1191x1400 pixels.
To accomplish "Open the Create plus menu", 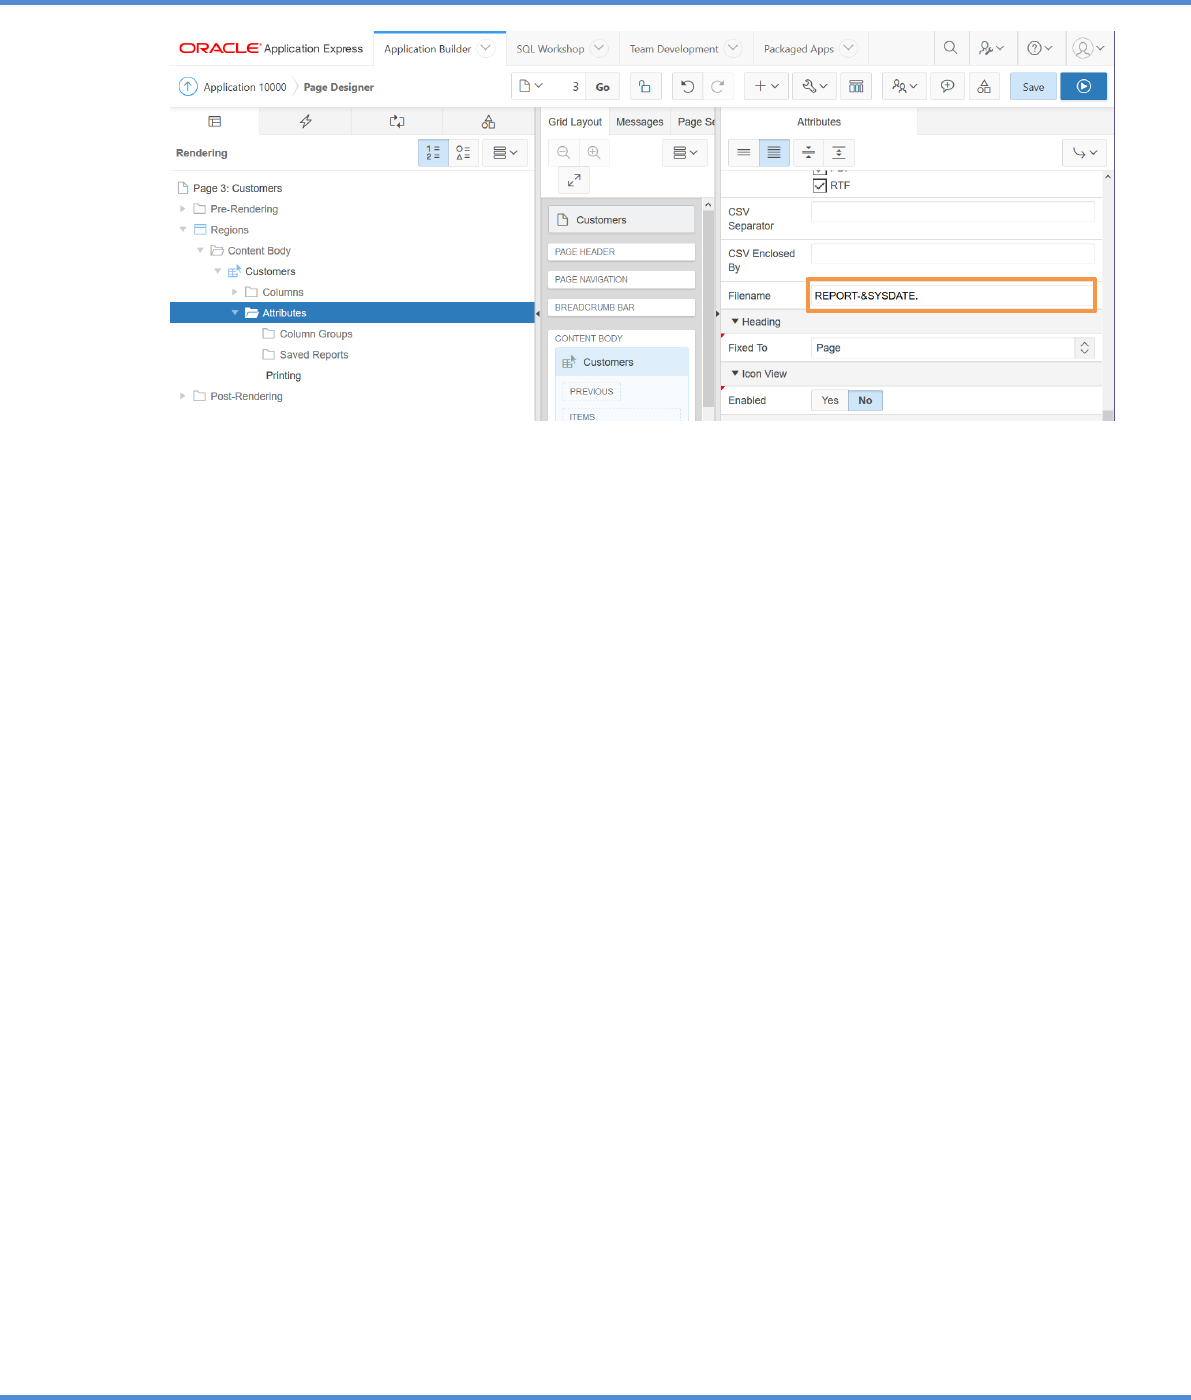I will (767, 87).
